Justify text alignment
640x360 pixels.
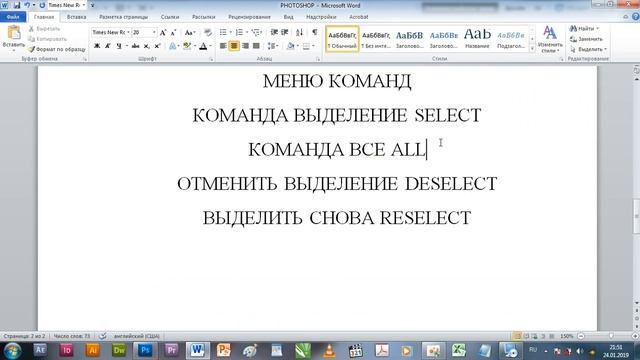[x=256, y=46]
